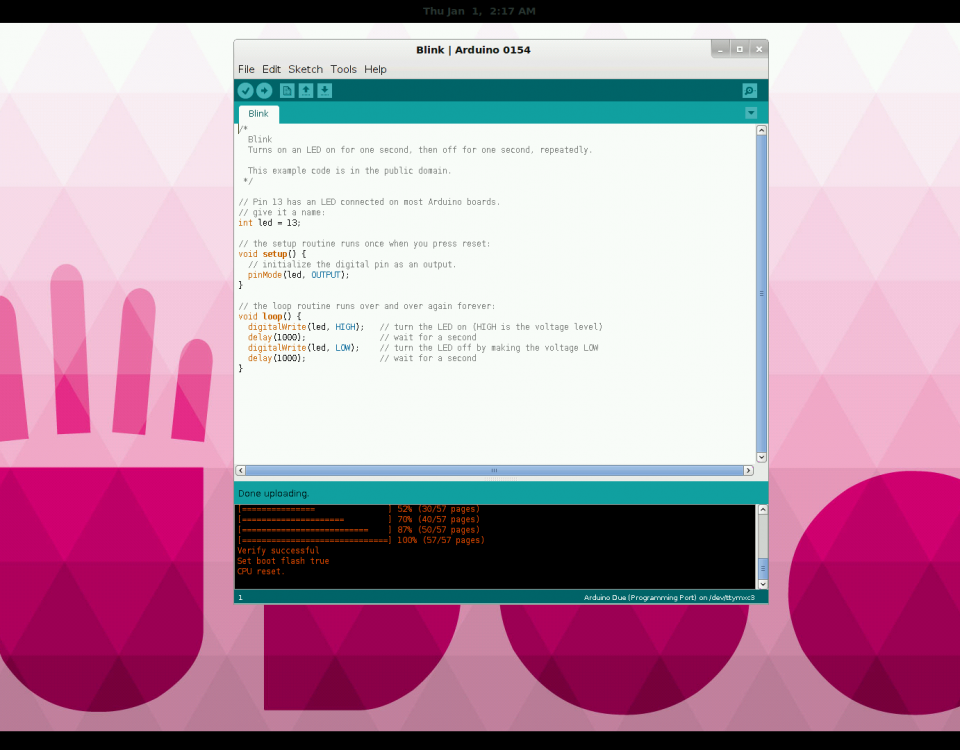Click 'pinMode(led, OUTPUT);' in the code
Viewport: 960px width, 750px height.
[298, 275]
